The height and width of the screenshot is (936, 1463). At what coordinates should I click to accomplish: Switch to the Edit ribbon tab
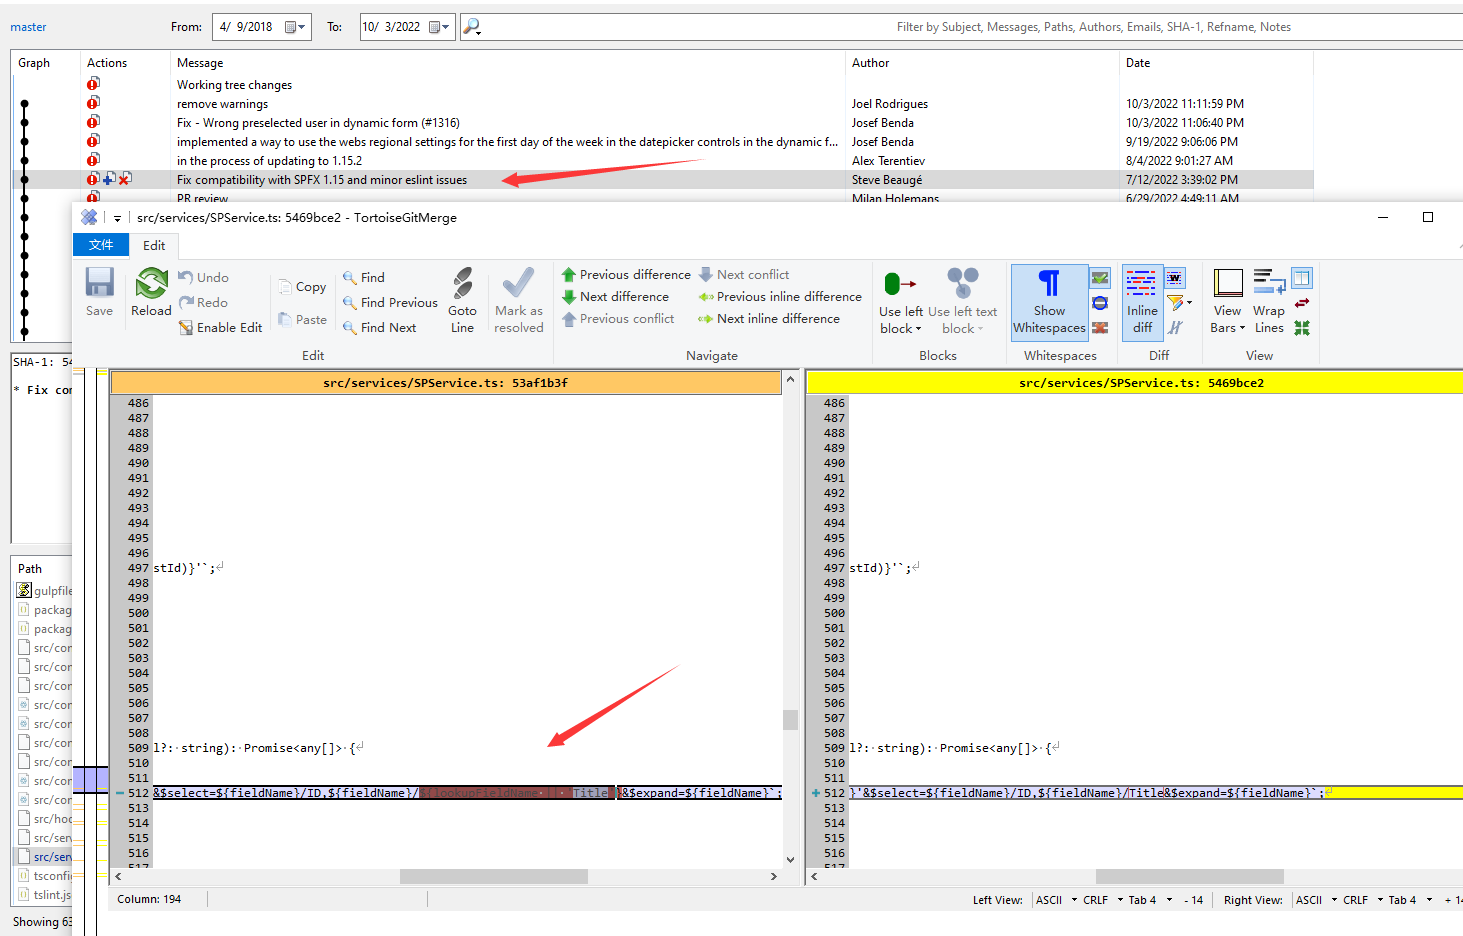coord(154,245)
